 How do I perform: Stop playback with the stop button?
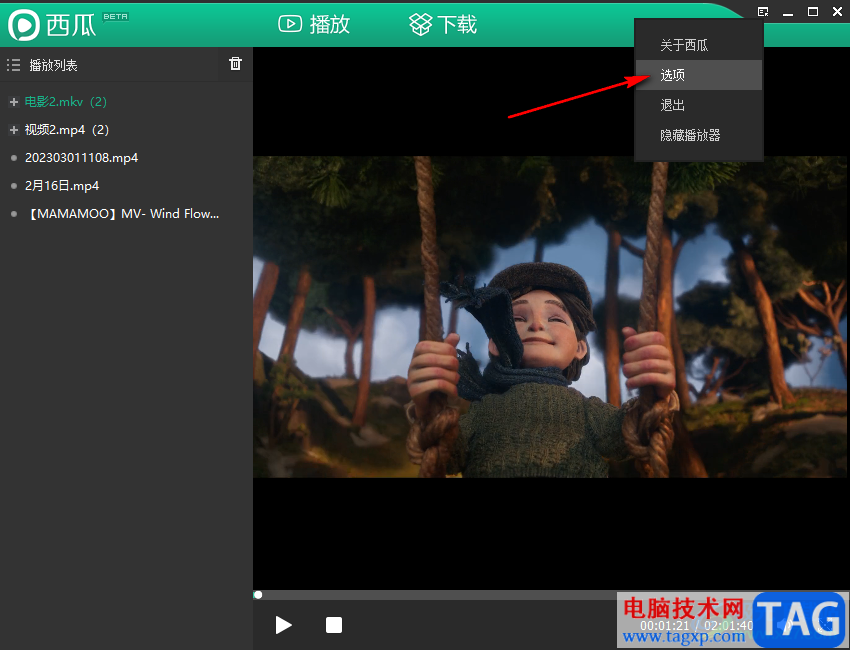(334, 625)
